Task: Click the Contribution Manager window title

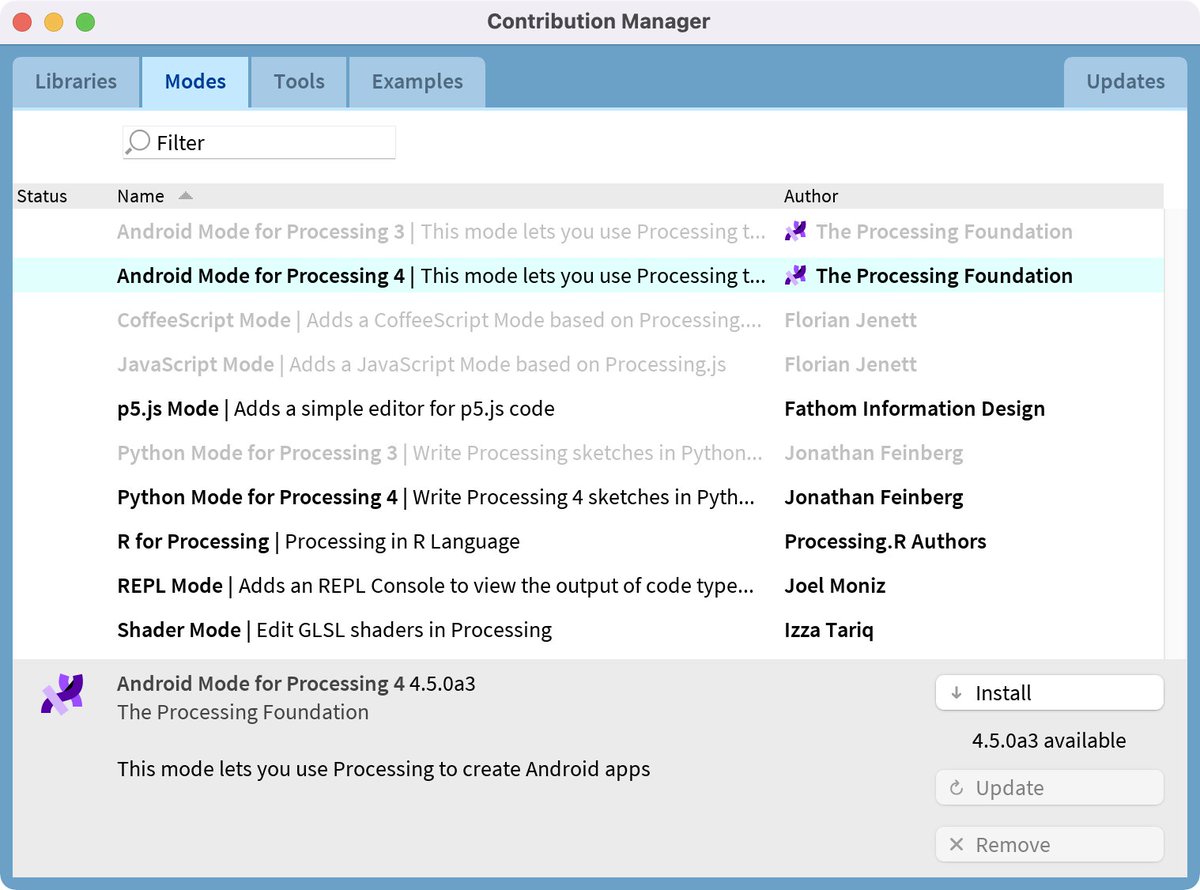Action: click(x=599, y=21)
